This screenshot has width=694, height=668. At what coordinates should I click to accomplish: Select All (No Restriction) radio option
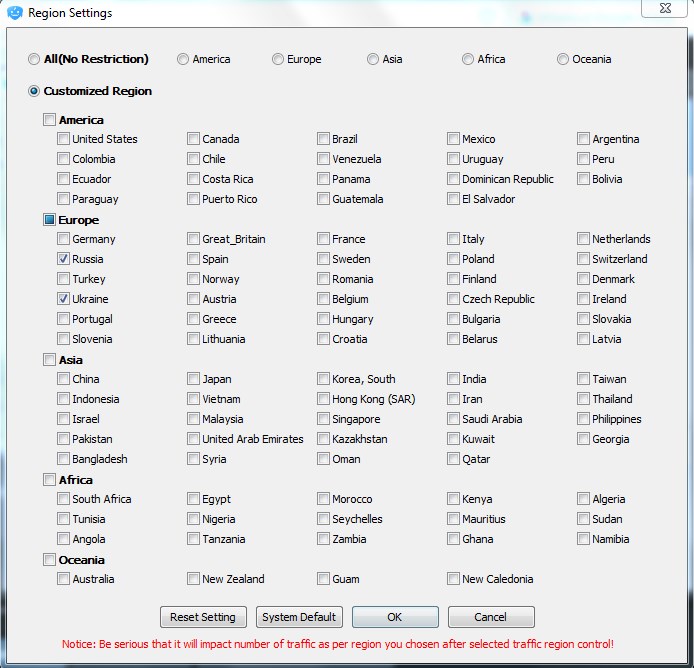35,59
